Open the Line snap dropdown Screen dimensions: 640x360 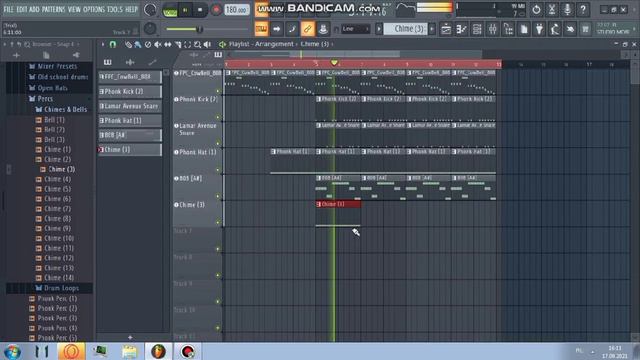click(x=356, y=29)
